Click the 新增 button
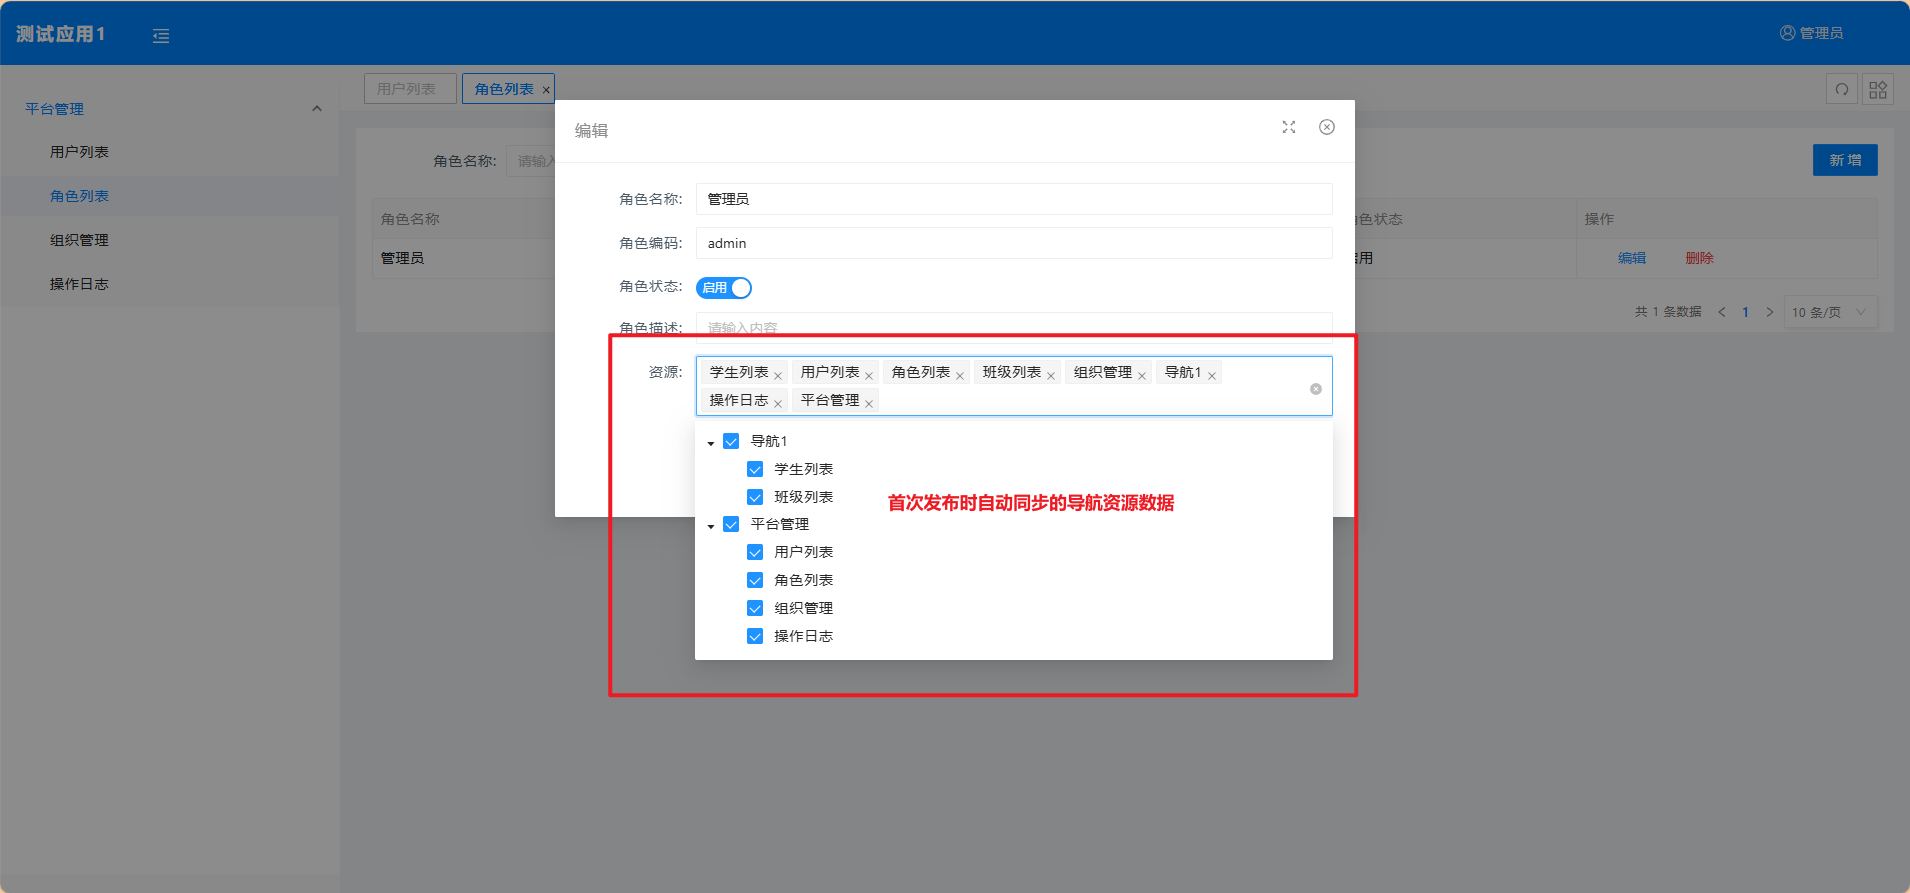The width and height of the screenshot is (1910, 893). [1844, 160]
